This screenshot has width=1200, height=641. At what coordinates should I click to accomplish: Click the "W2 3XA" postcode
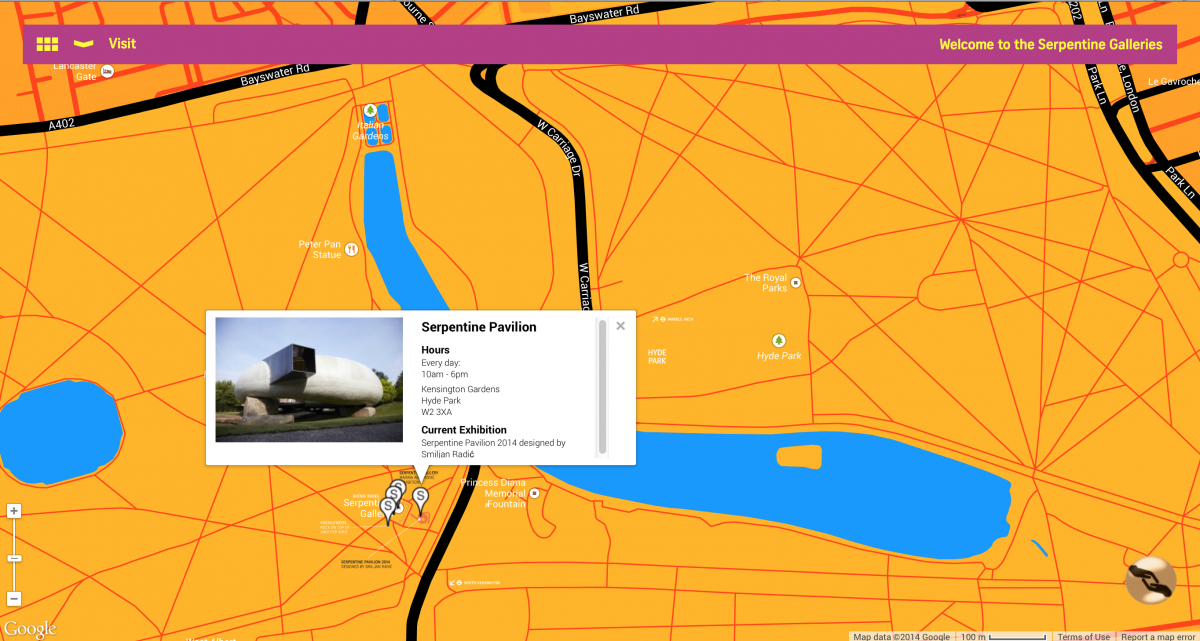coord(437,412)
